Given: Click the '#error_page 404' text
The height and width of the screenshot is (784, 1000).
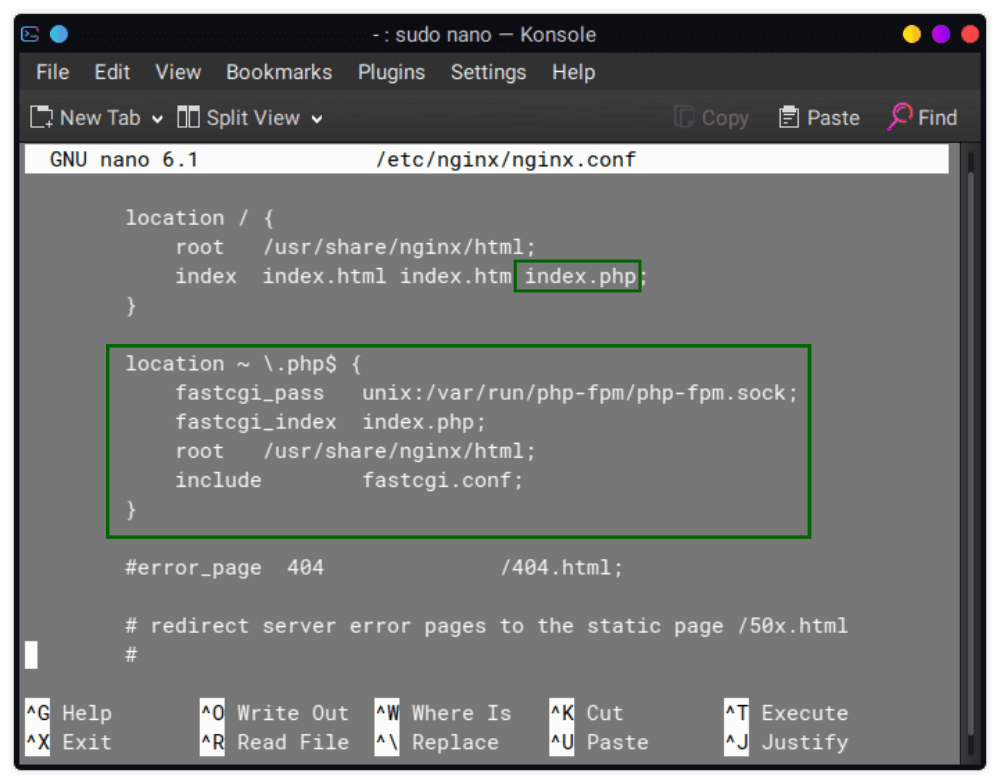Looking at the screenshot, I should tap(224, 568).
